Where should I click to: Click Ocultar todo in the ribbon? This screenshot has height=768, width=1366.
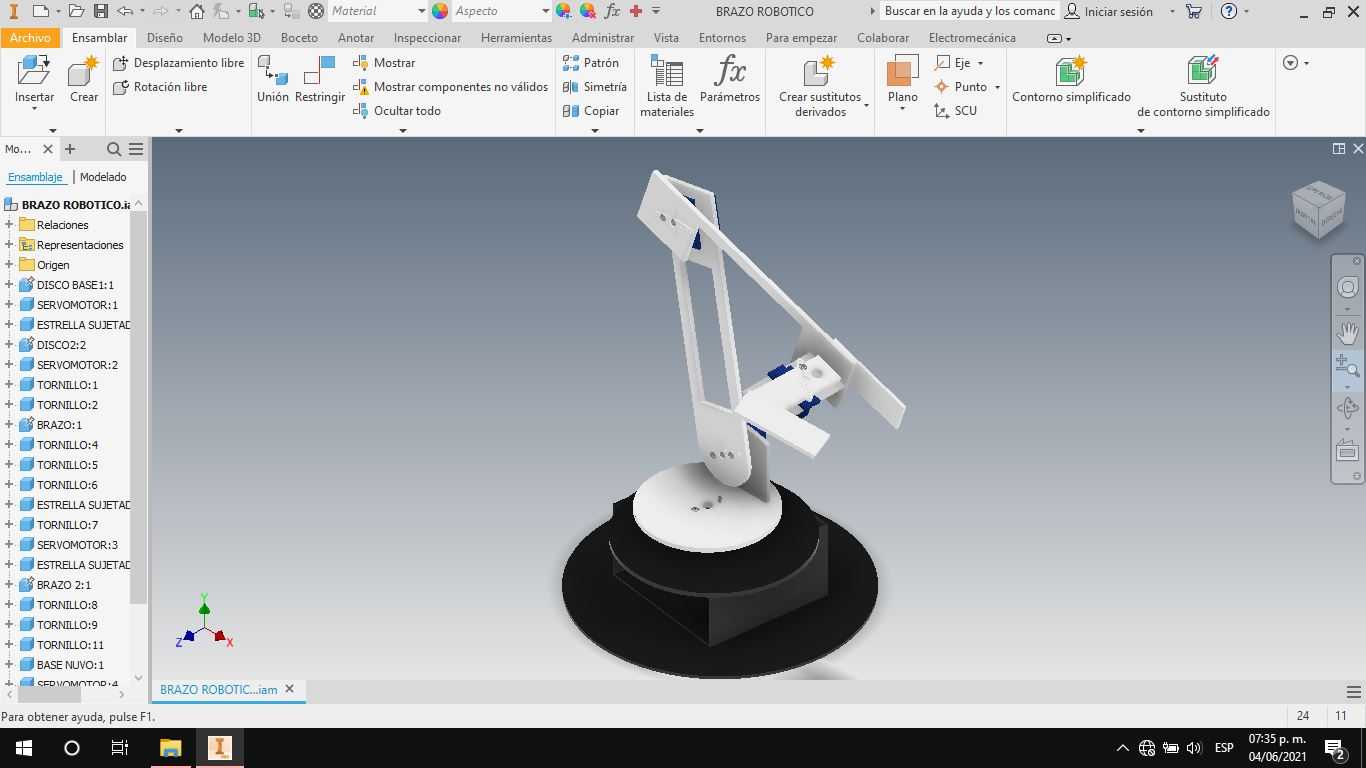(397, 111)
